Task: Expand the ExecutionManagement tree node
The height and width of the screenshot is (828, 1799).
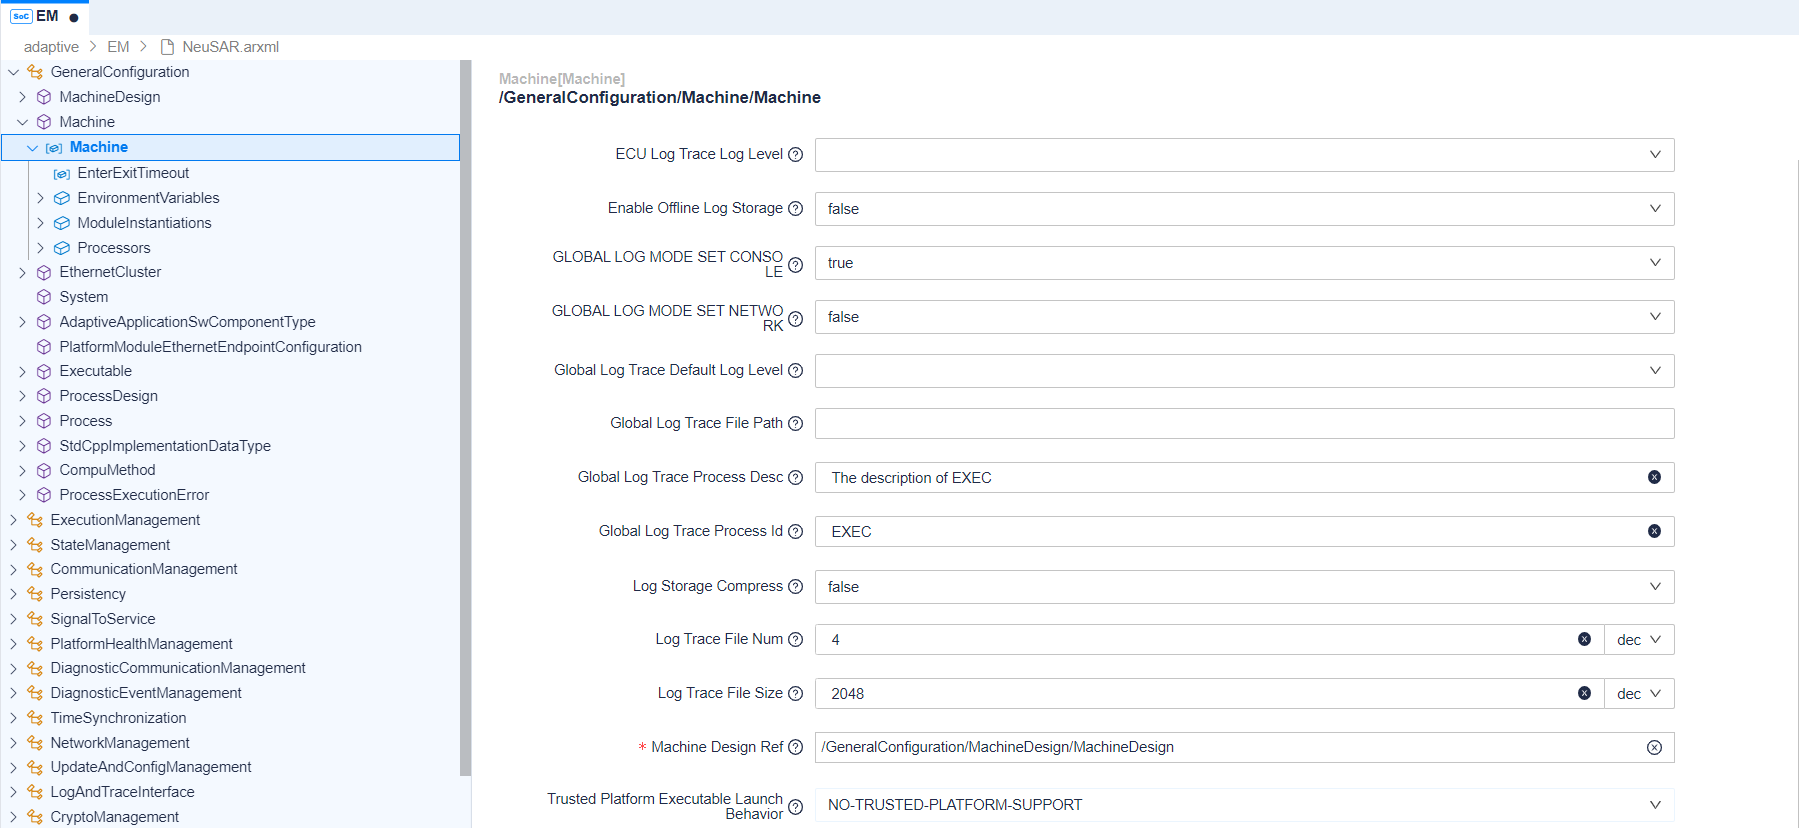Action: tap(14, 520)
